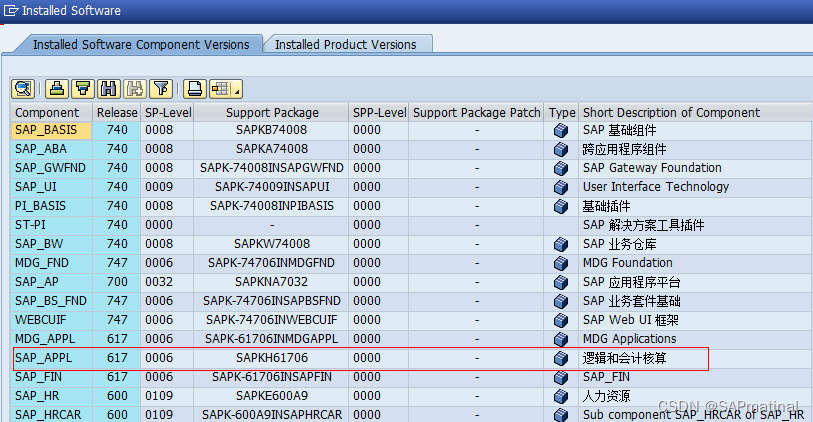Image resolution: width=813 pixels, height=422 pixels.
Task: Click the greyed-out Find Next binoculars icon
Action: point(135,89)
